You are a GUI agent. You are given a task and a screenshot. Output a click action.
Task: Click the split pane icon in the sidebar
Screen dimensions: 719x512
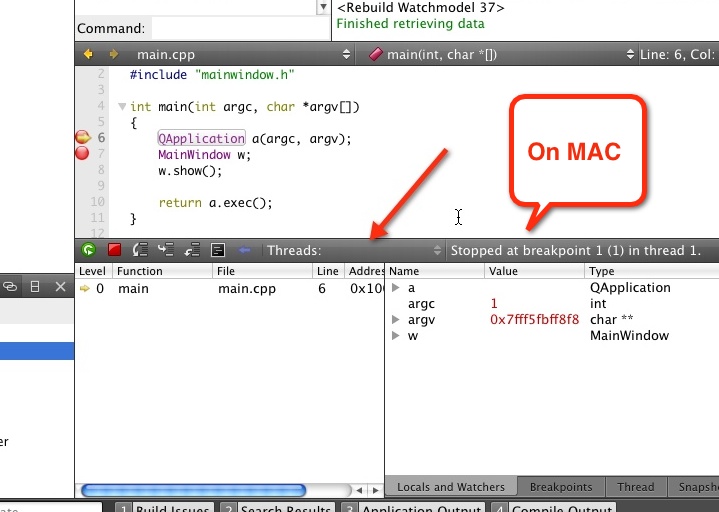tap(35, 287)
